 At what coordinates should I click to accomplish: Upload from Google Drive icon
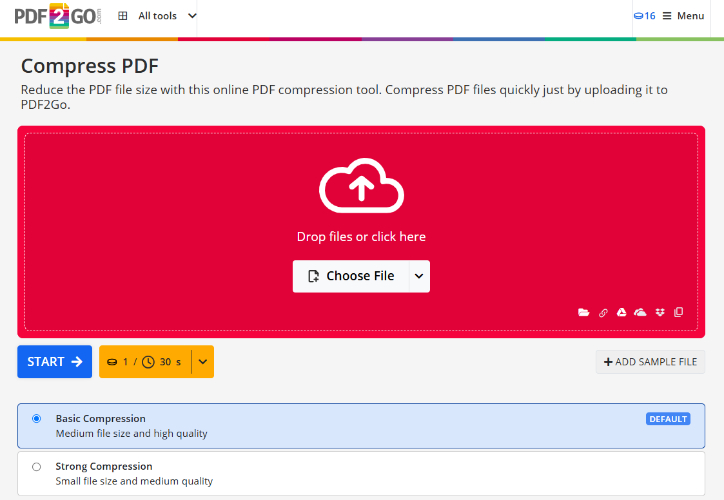[621, 313]
